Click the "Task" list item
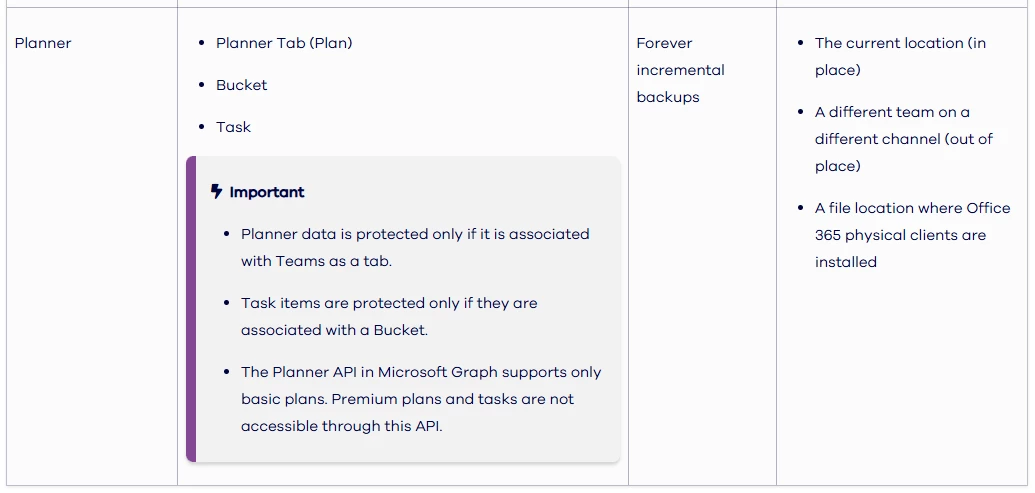Viewport: 1035px width, 493px height. 233,127
